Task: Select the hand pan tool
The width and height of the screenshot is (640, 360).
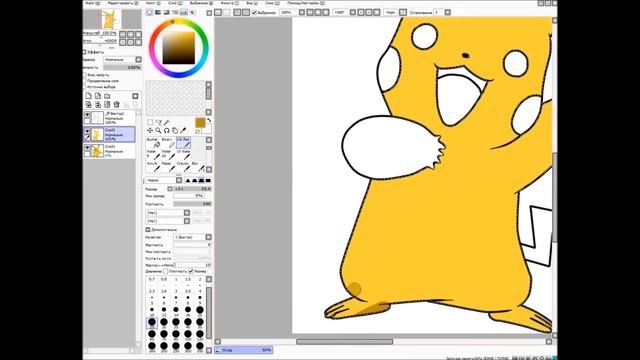Action: tap(175, 131)
